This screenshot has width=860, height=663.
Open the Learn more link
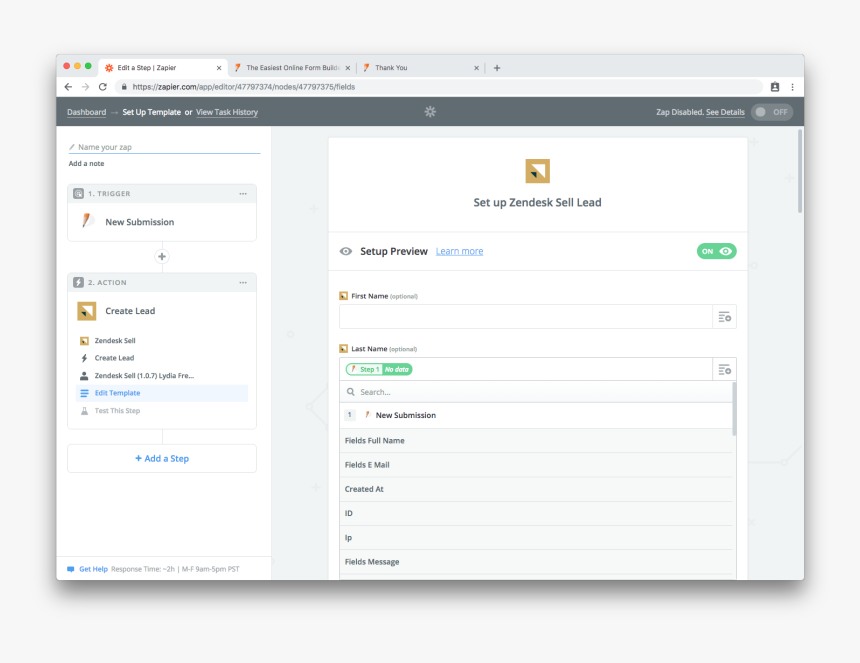coord(460,251)
